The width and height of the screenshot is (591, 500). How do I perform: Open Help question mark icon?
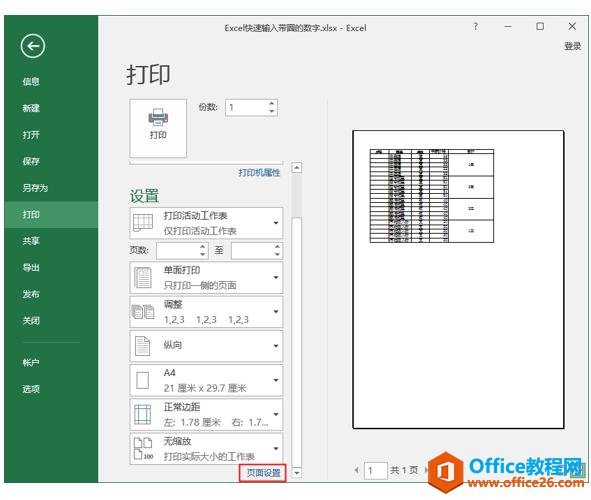476,26
